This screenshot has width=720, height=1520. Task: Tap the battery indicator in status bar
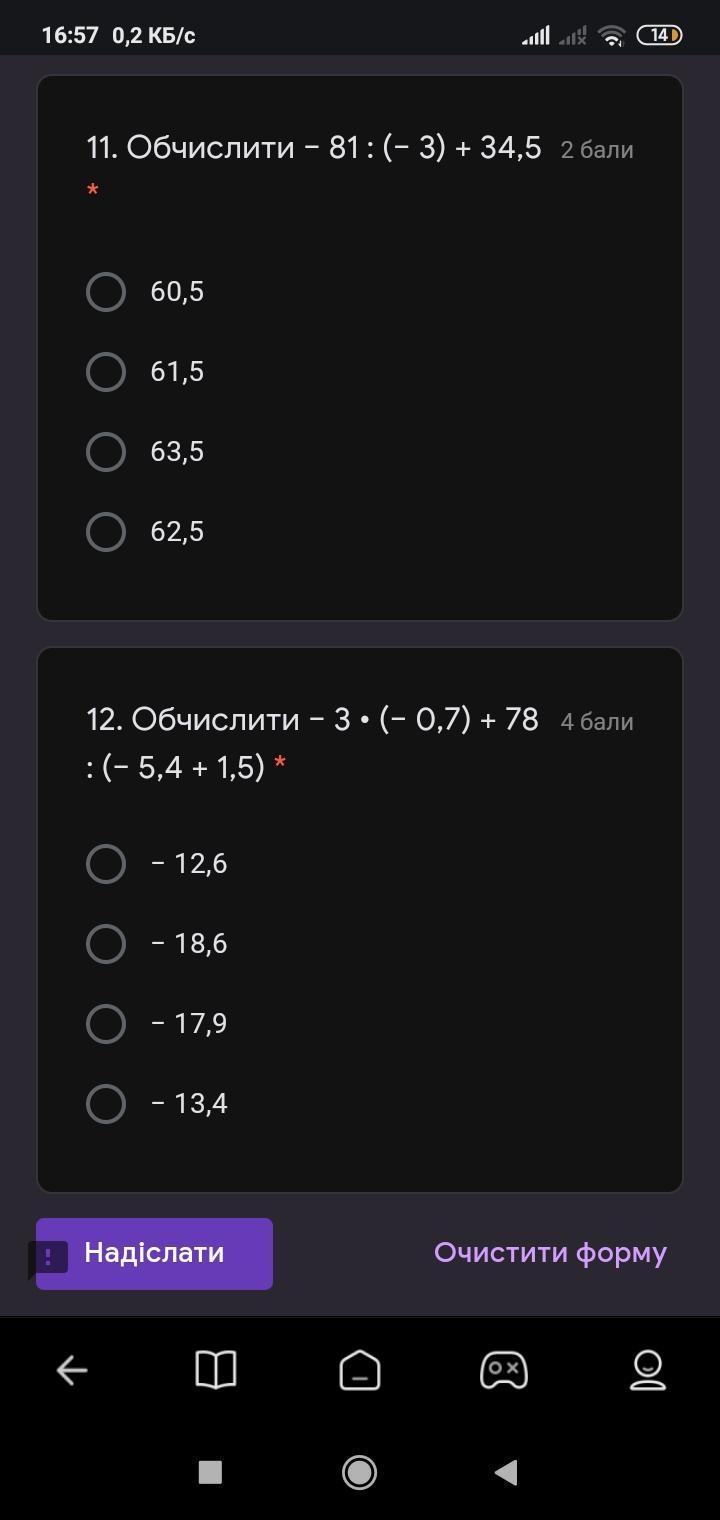(x=659, y=35)
